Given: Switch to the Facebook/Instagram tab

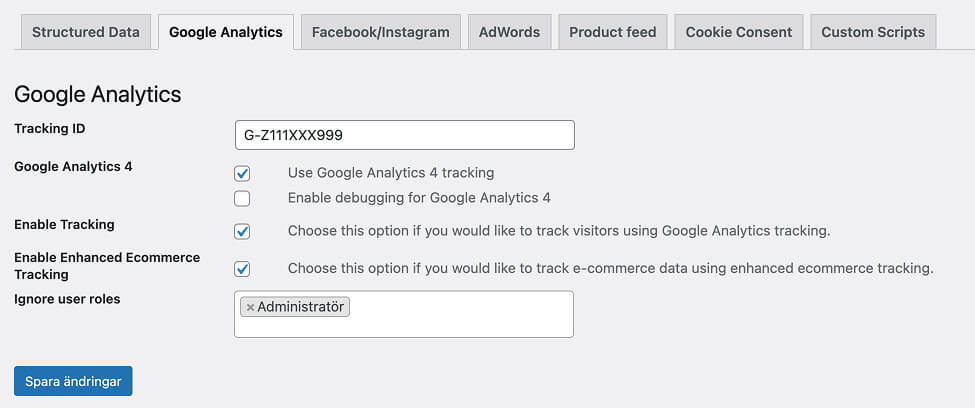Looking at the screenshot, I should coord(381,32).
